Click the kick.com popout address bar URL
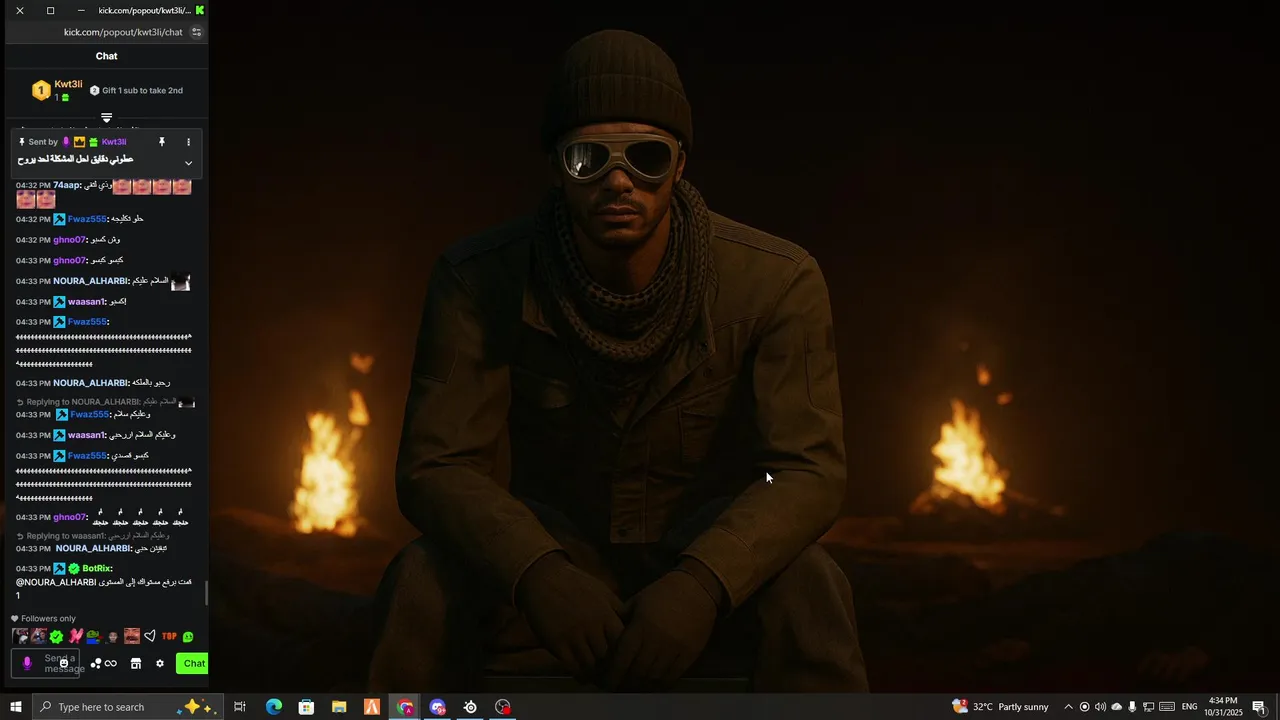 tap(123, 32)
